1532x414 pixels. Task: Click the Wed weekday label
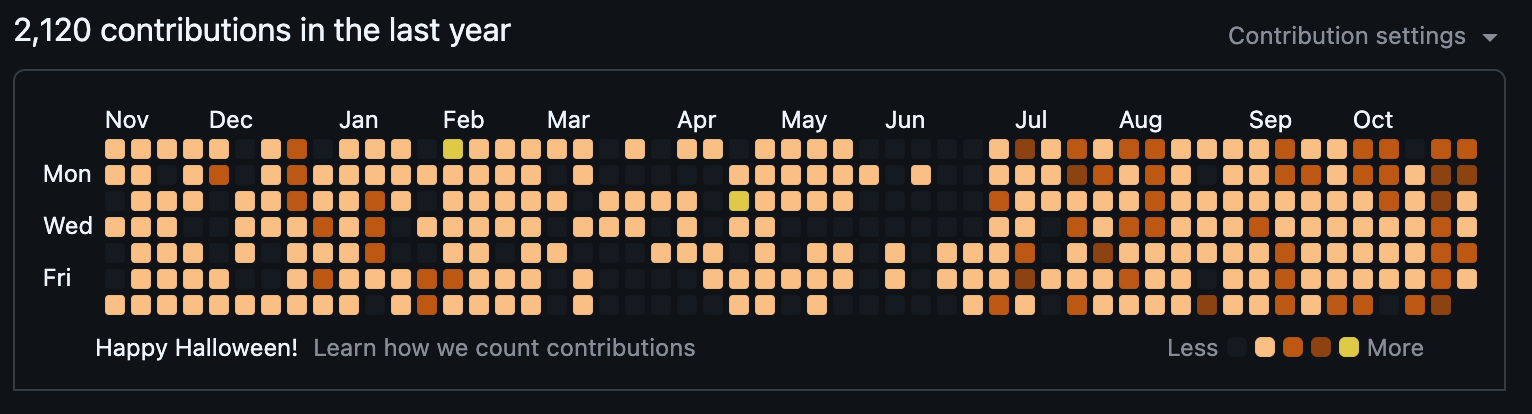pos(67,226)
